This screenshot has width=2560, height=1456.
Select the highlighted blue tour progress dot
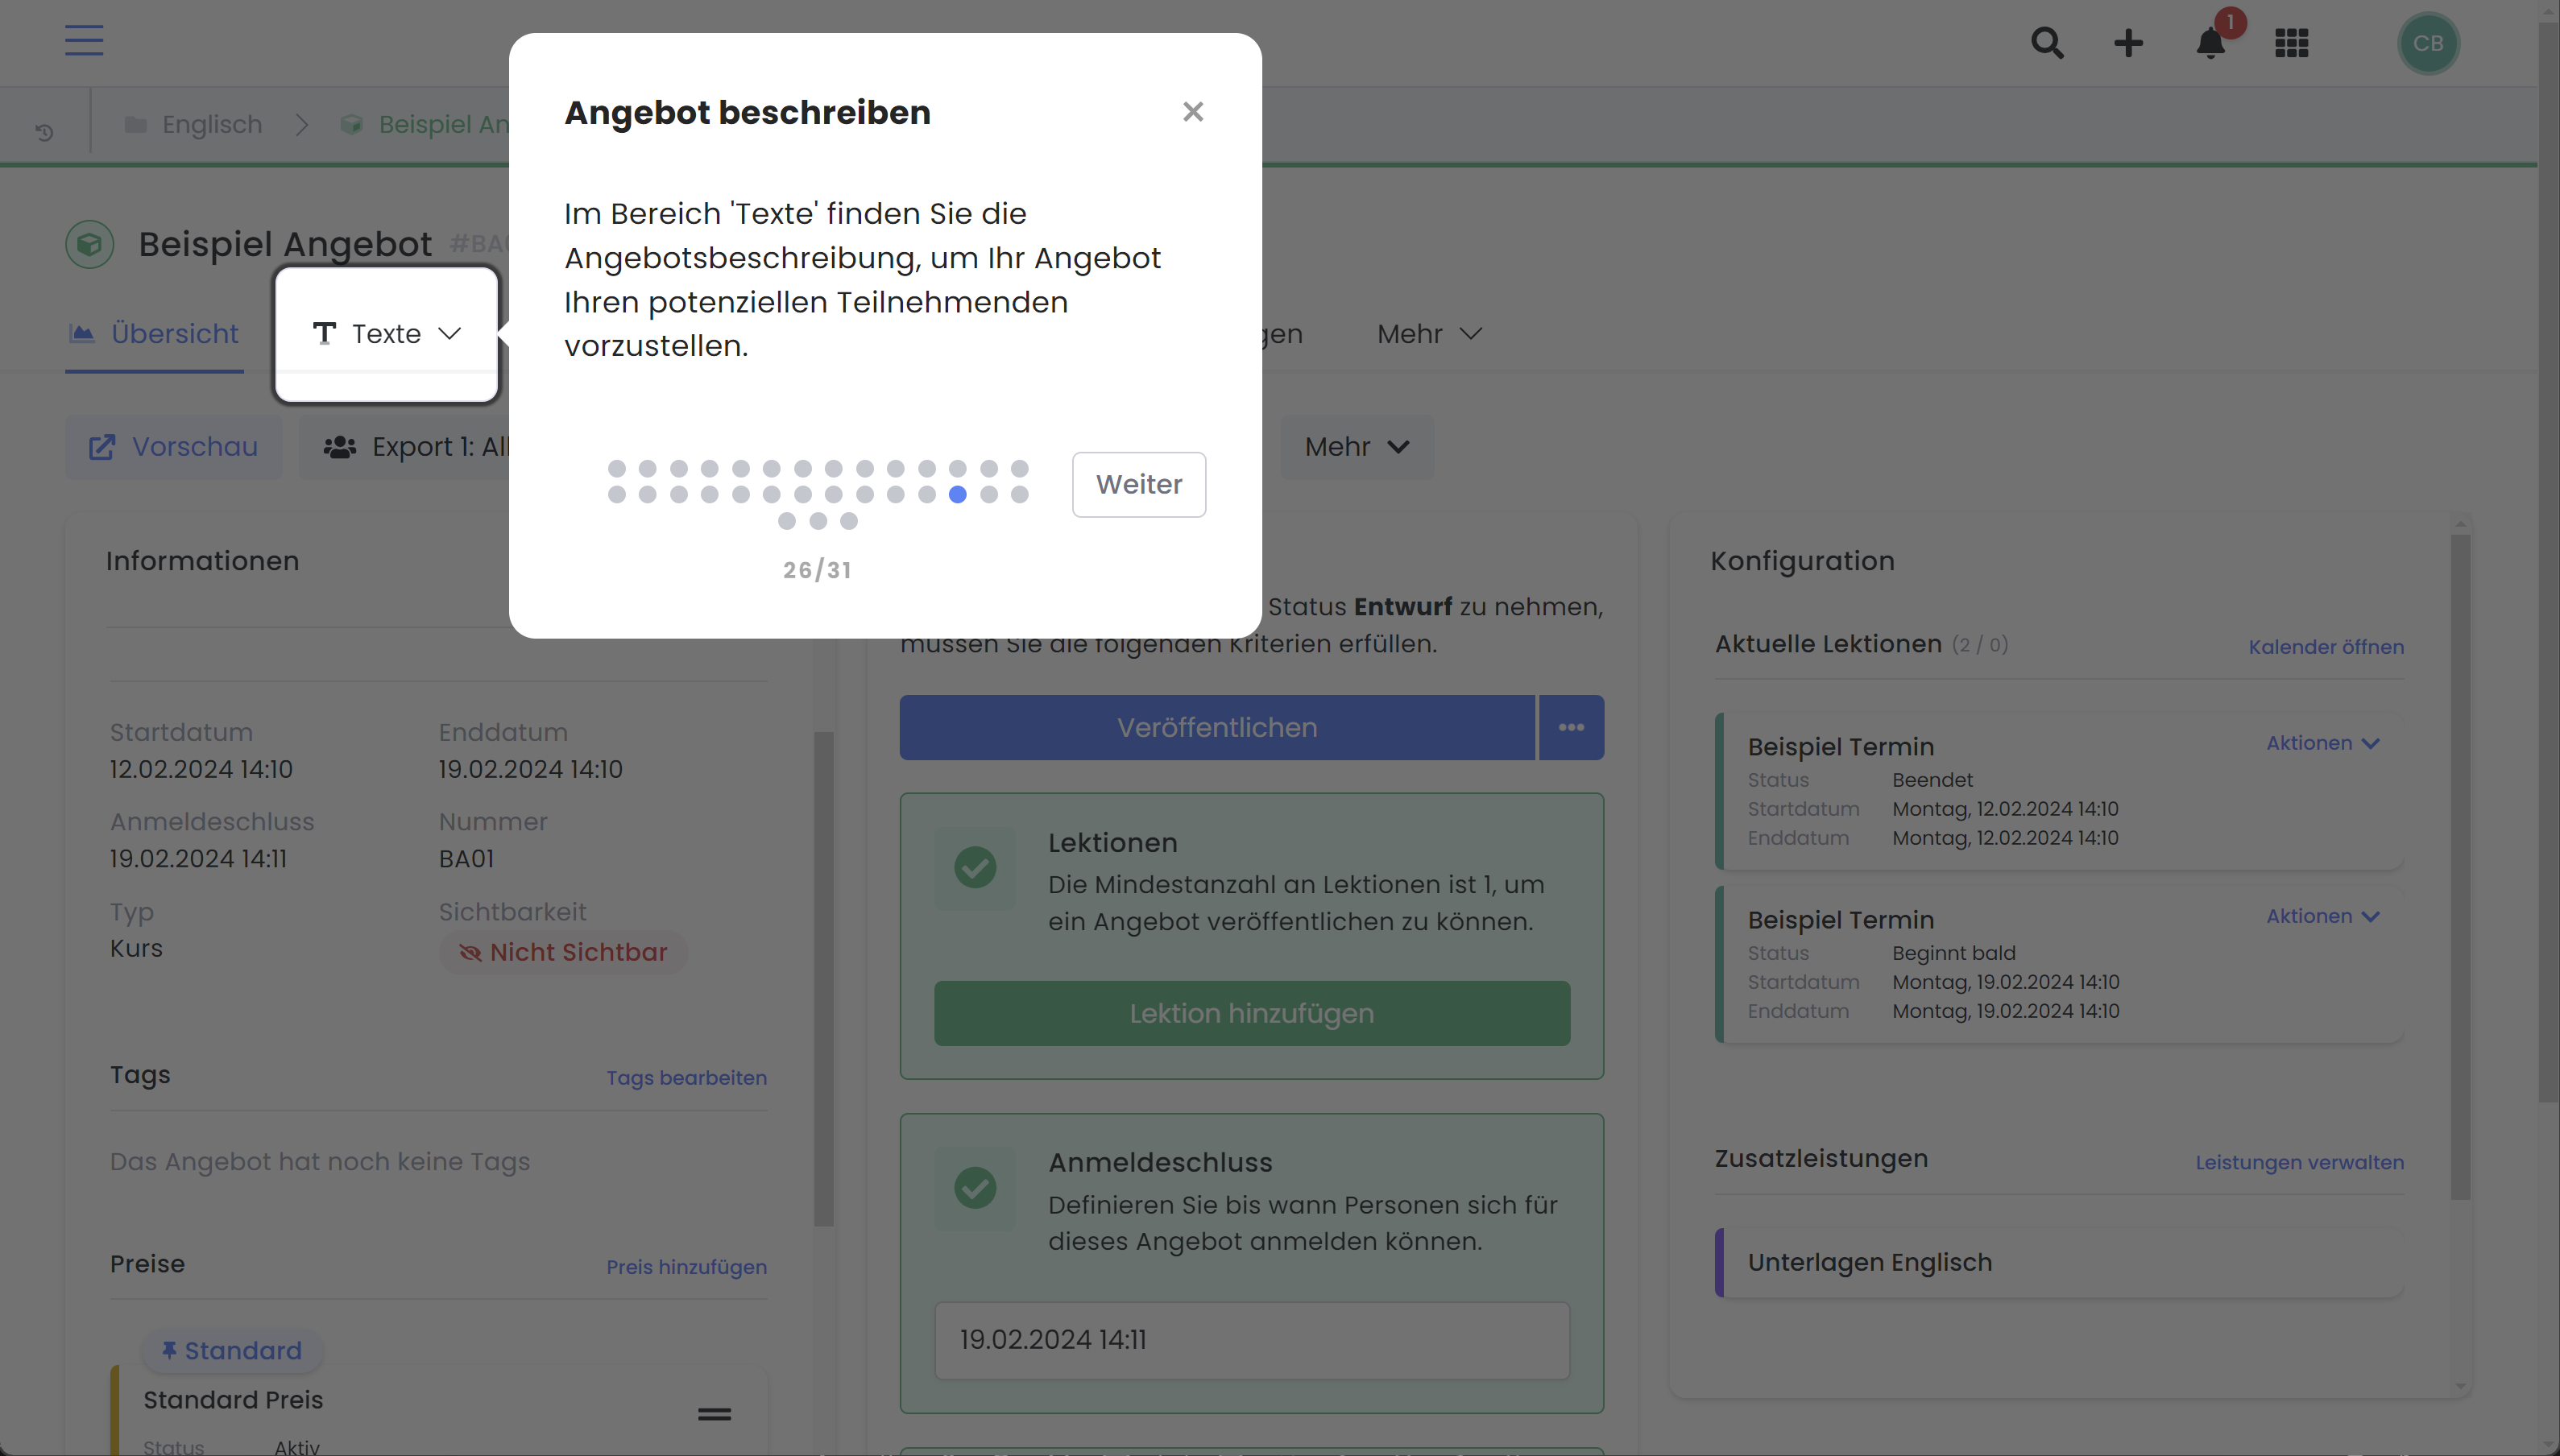957,494
